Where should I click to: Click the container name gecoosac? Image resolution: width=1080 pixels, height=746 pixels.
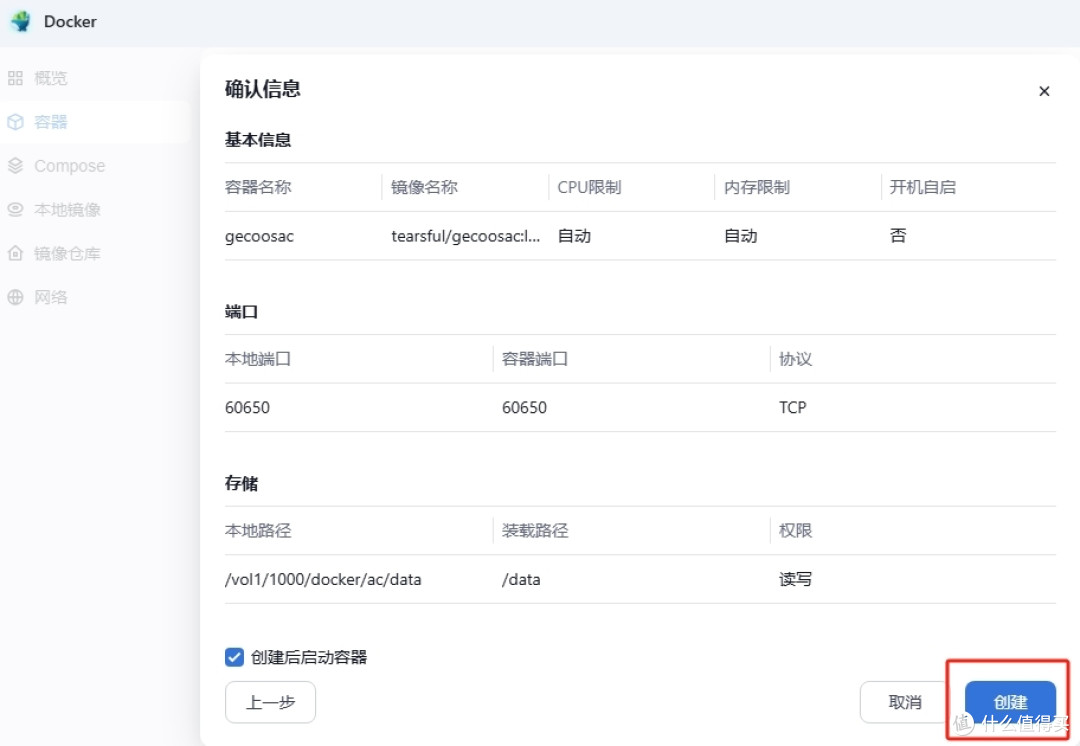[x=259, y=236]
